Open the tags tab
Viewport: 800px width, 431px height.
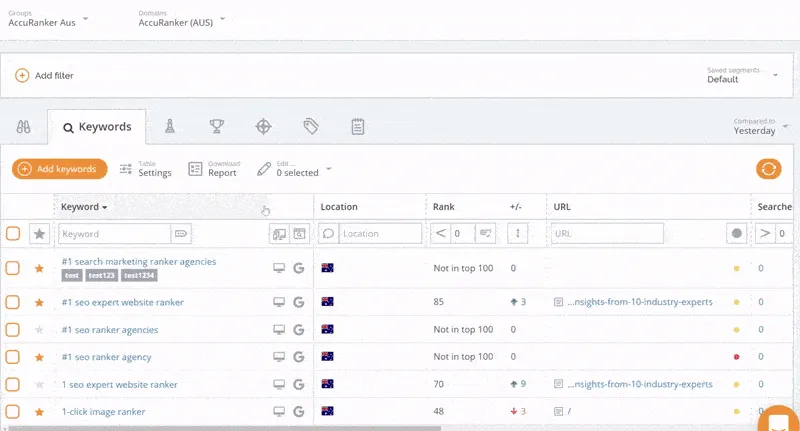coord(311,126)
